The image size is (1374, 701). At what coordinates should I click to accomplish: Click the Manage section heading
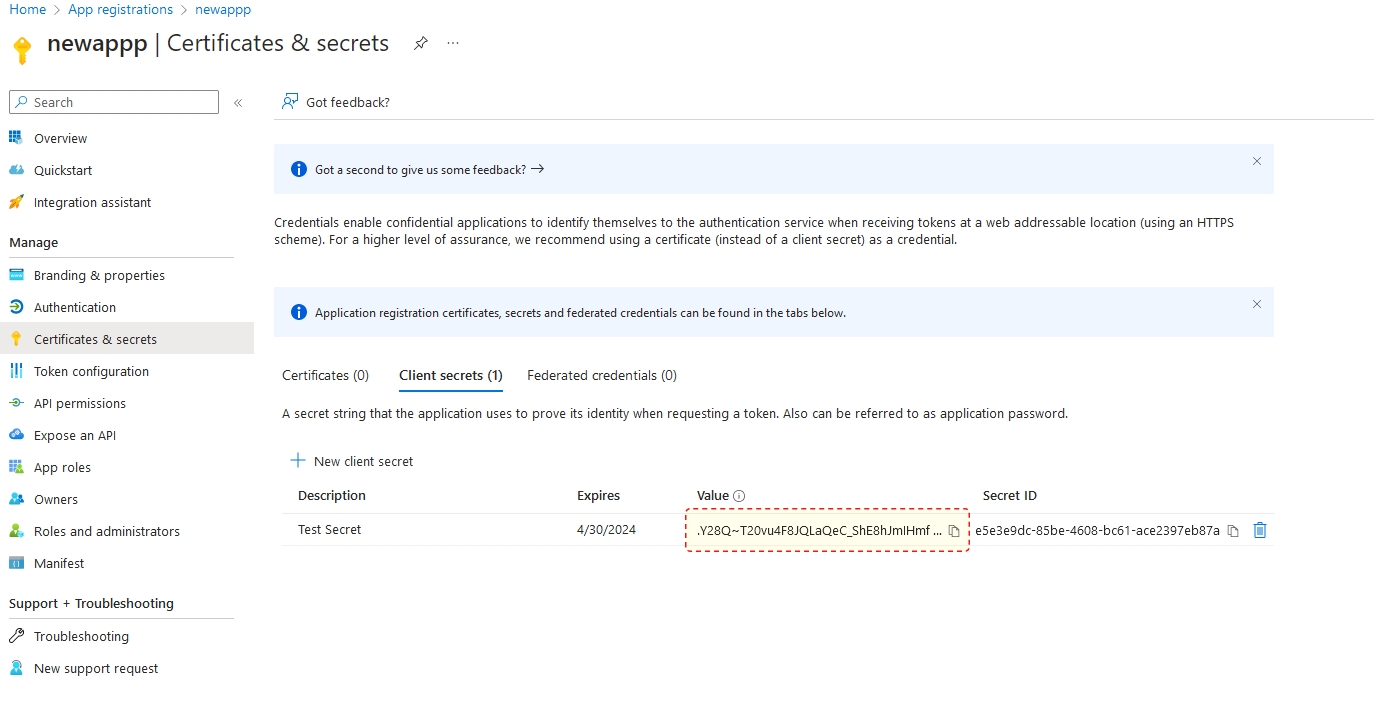[x=34, y=242]
